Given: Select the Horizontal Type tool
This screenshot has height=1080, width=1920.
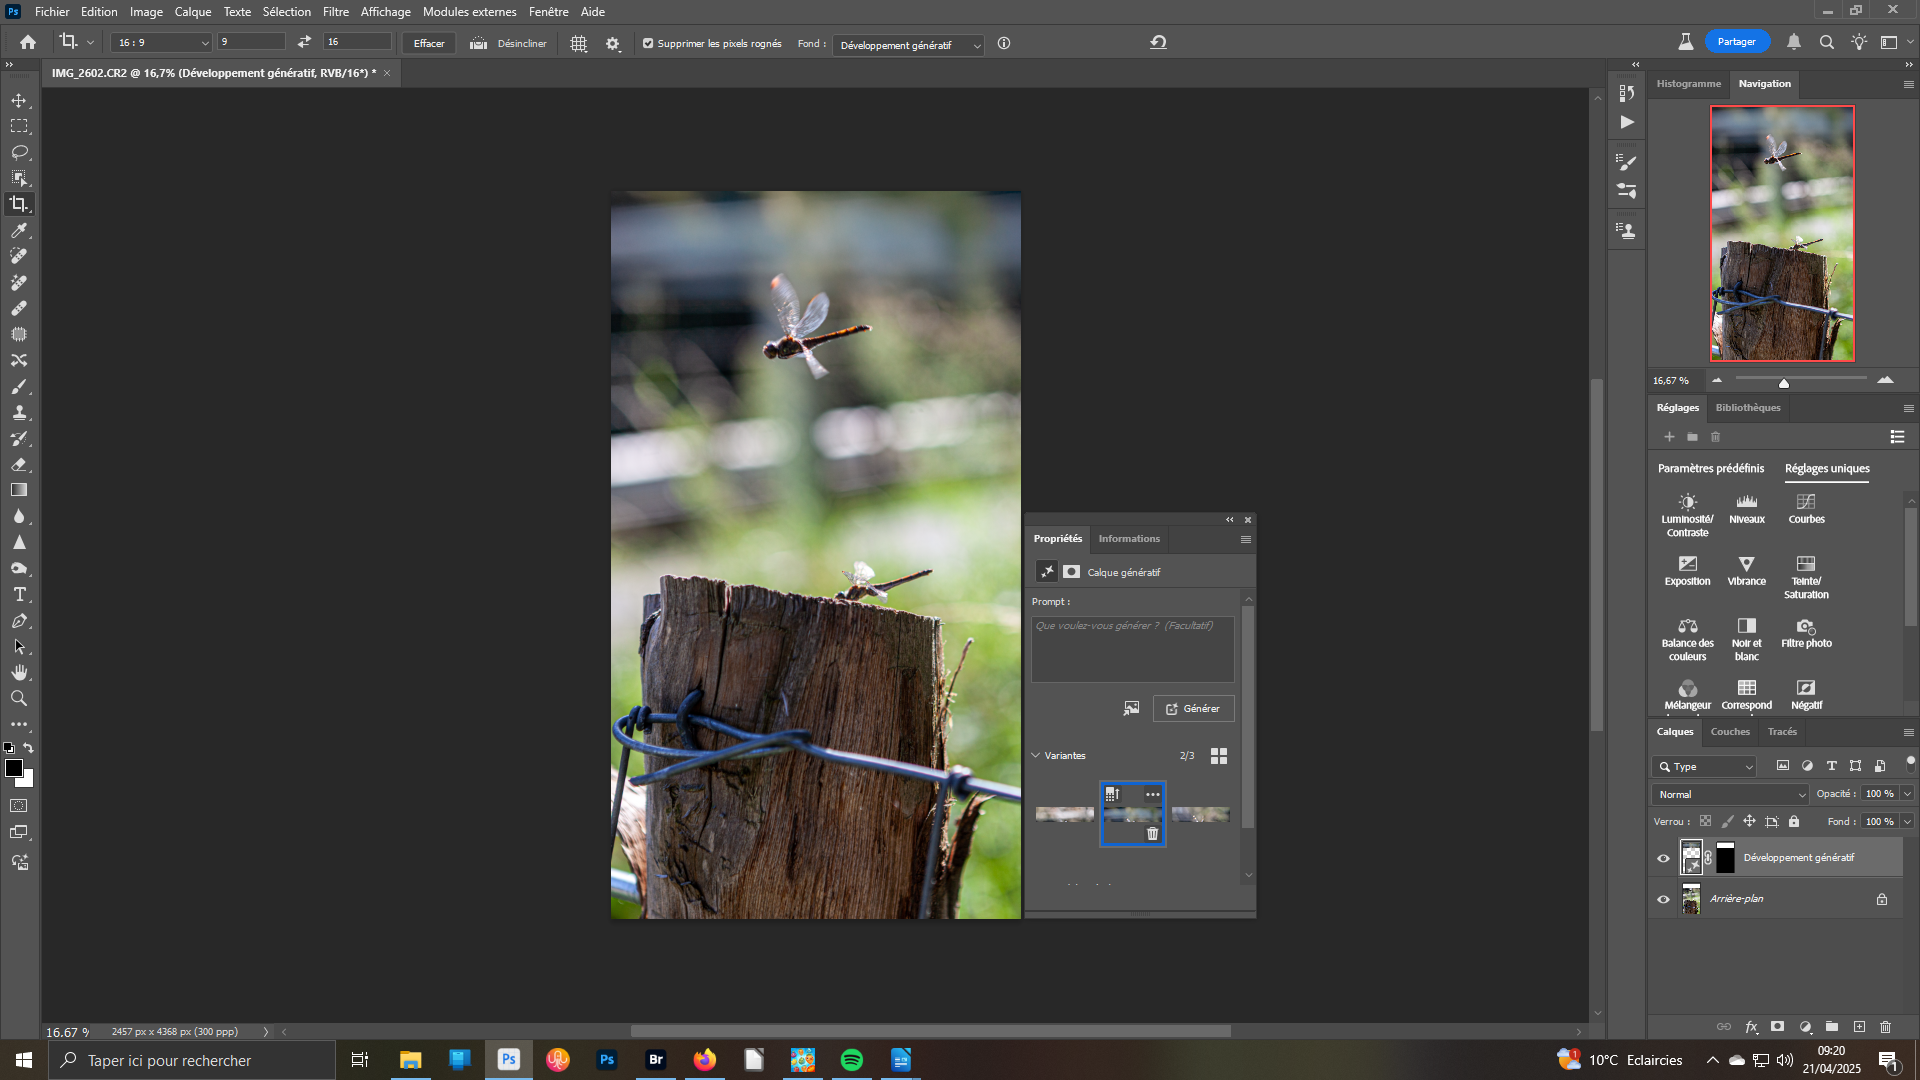Looking at the screenshot, I should (x=19, y=594).
